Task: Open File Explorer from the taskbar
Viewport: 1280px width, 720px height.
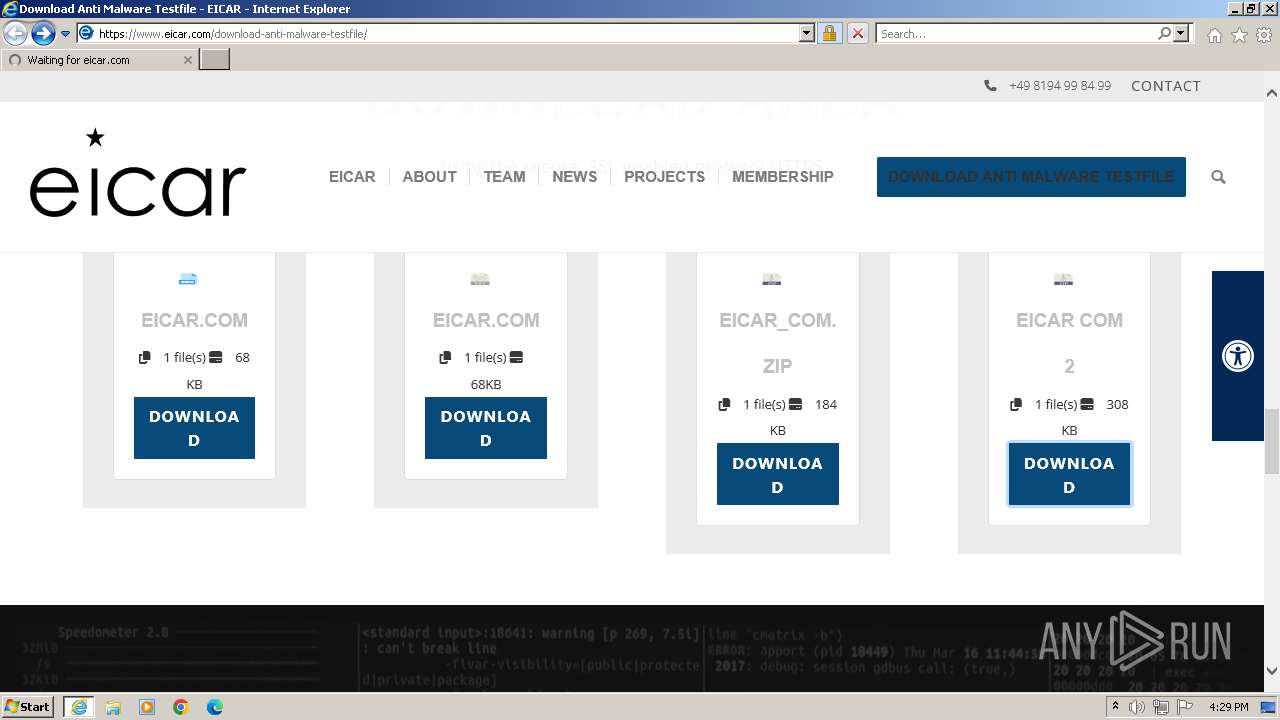Action: (113, 707)
